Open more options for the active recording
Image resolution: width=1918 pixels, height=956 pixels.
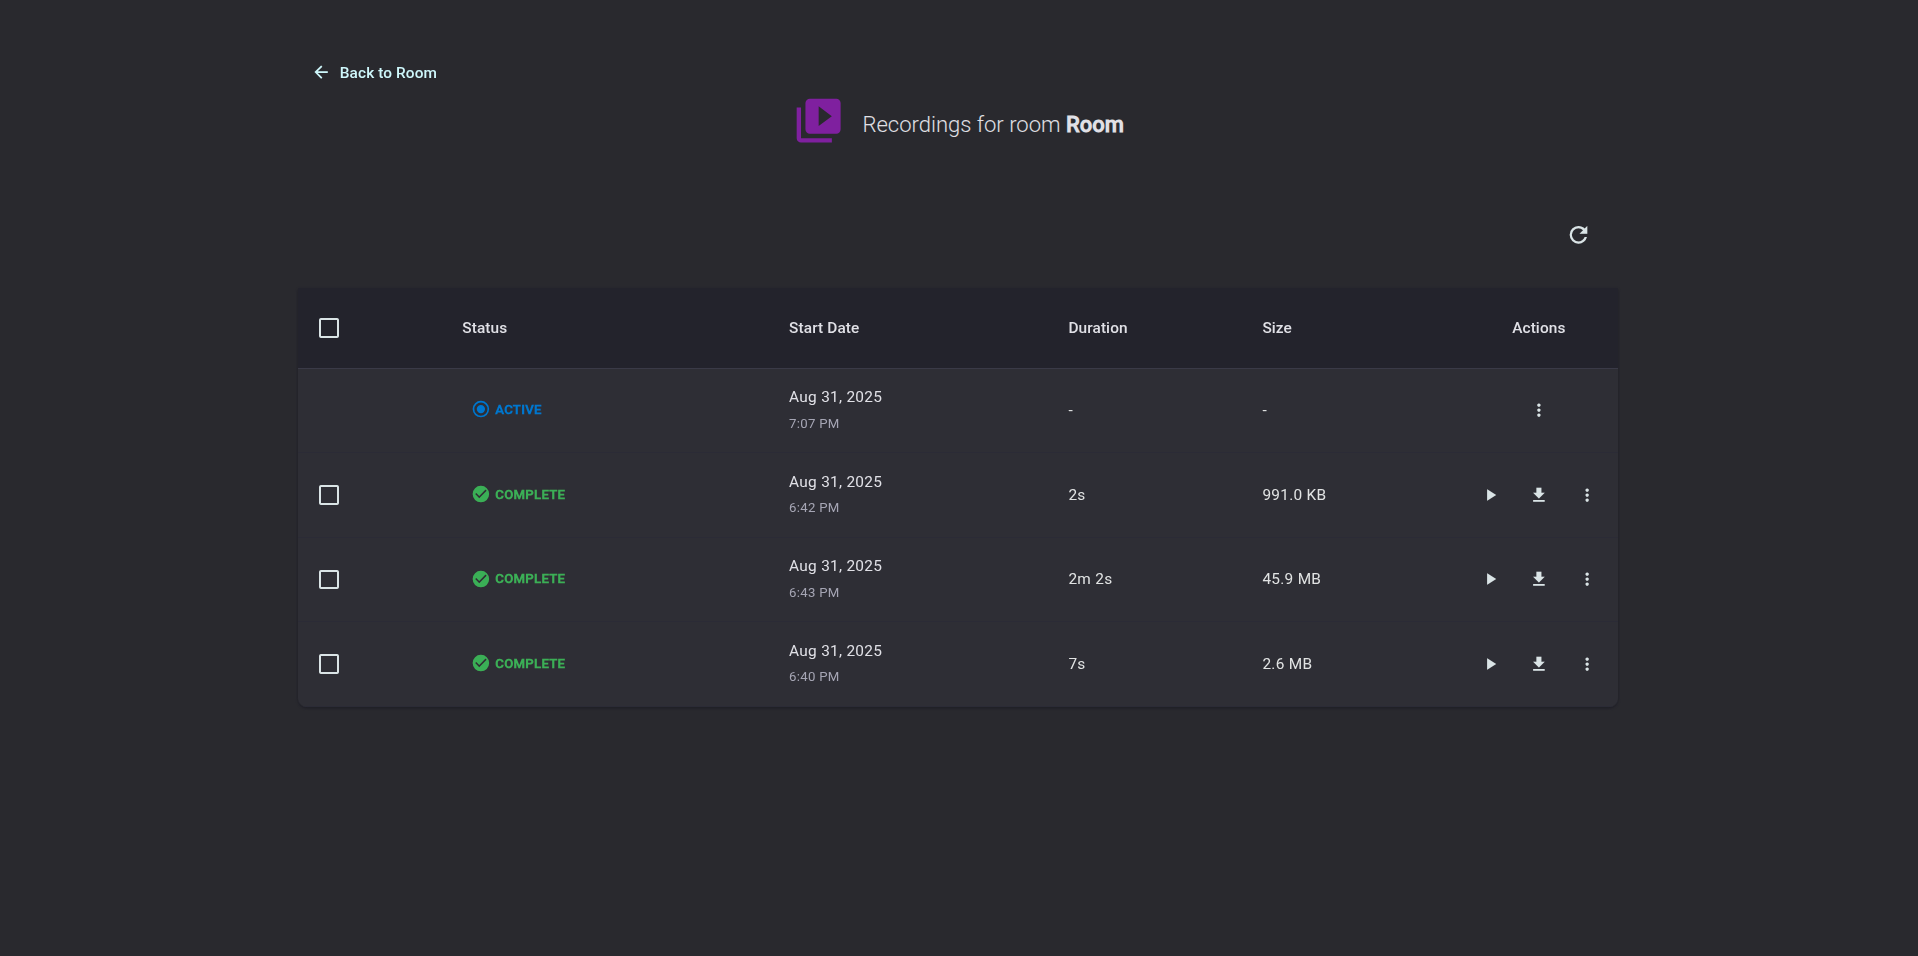click(x=1538, y=410)
